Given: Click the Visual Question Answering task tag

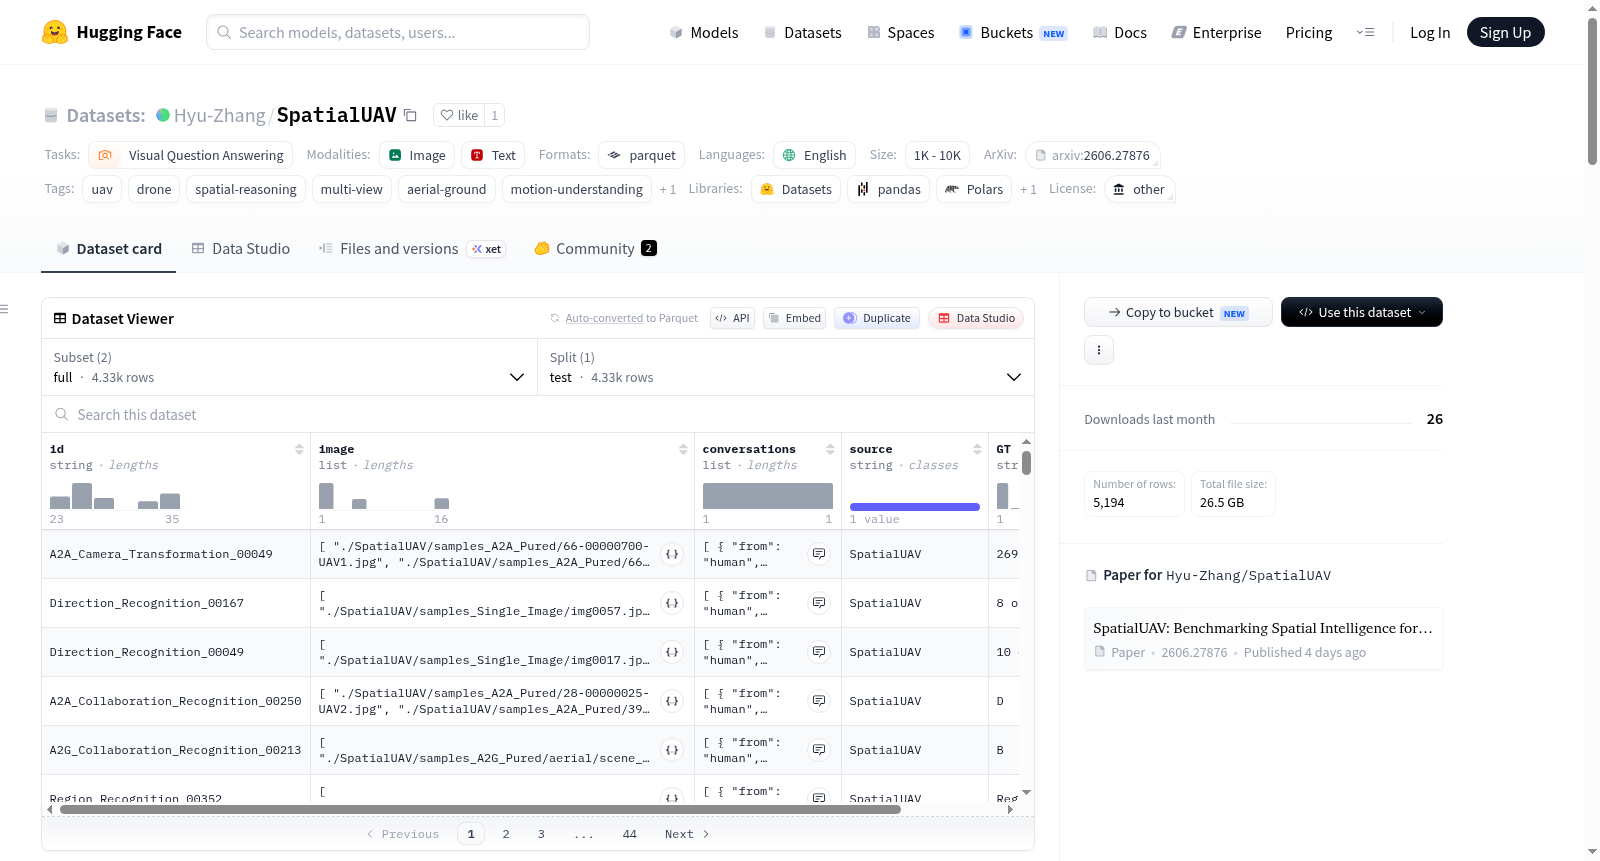Looking at the screenshot, I should [191, 155].
